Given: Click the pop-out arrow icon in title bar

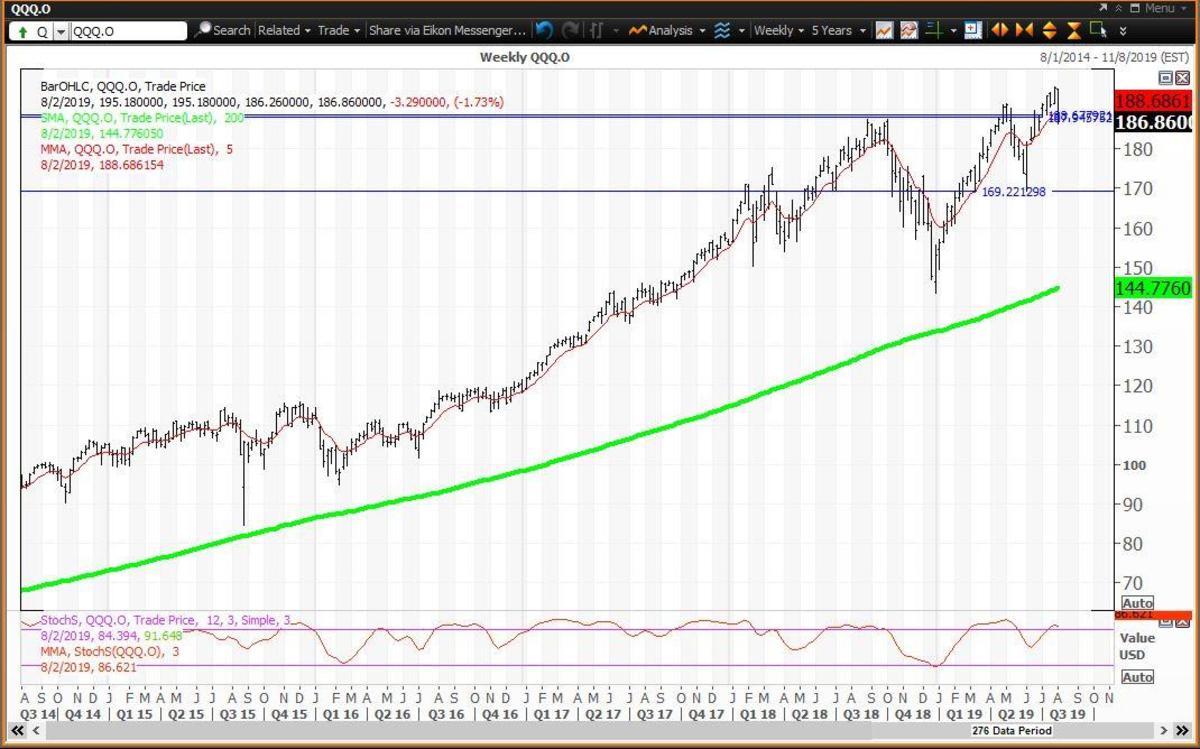Looking at the screenshot, I should coord(1103,8).
